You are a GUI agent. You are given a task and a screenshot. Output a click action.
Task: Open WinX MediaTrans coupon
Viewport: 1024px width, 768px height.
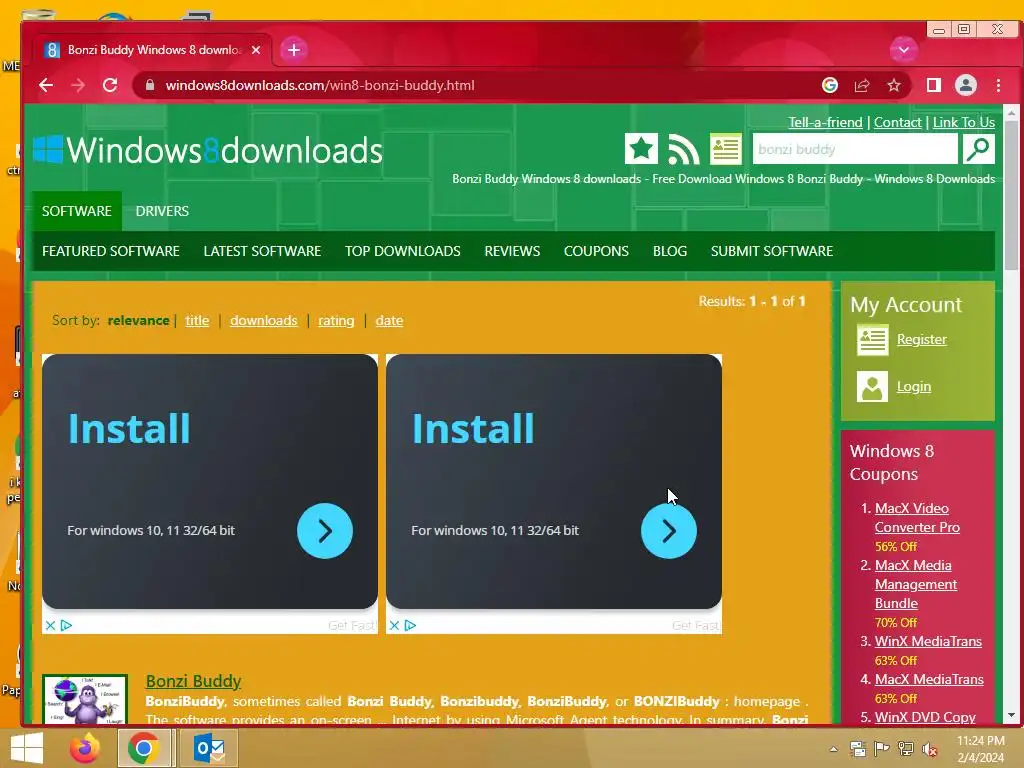coord(928,641)
